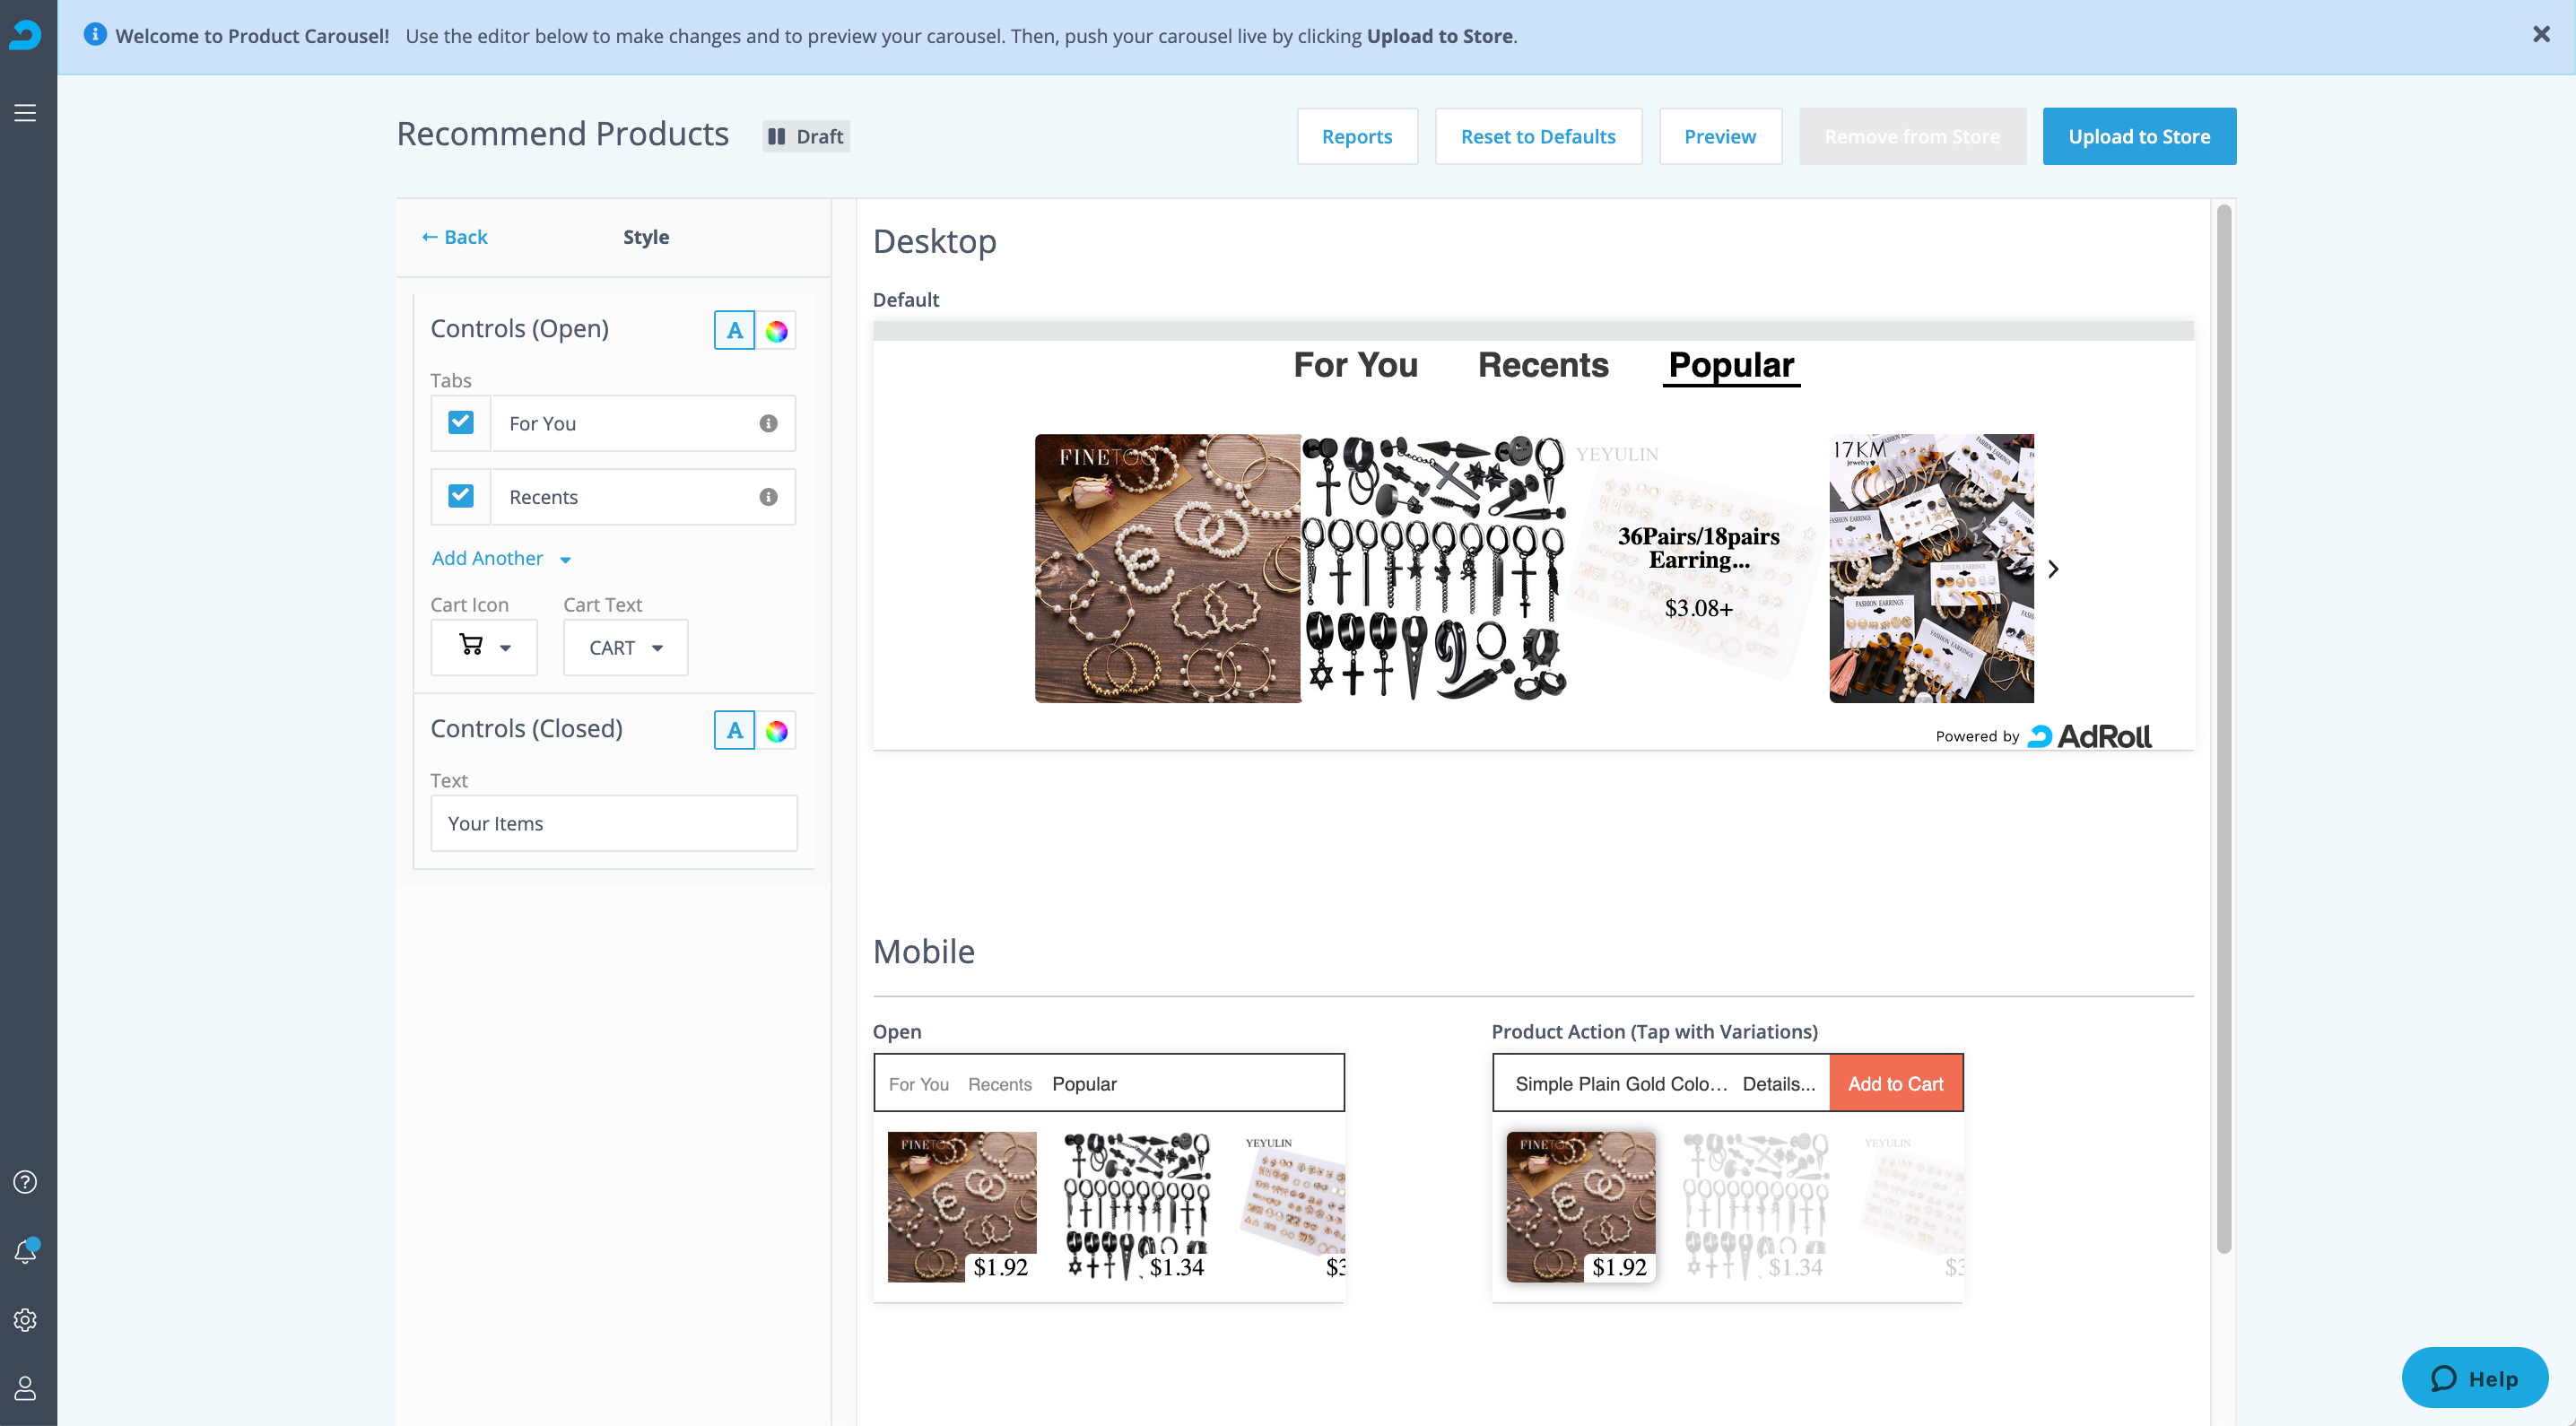Open settings gear in sidebar

pos(25,1319)
